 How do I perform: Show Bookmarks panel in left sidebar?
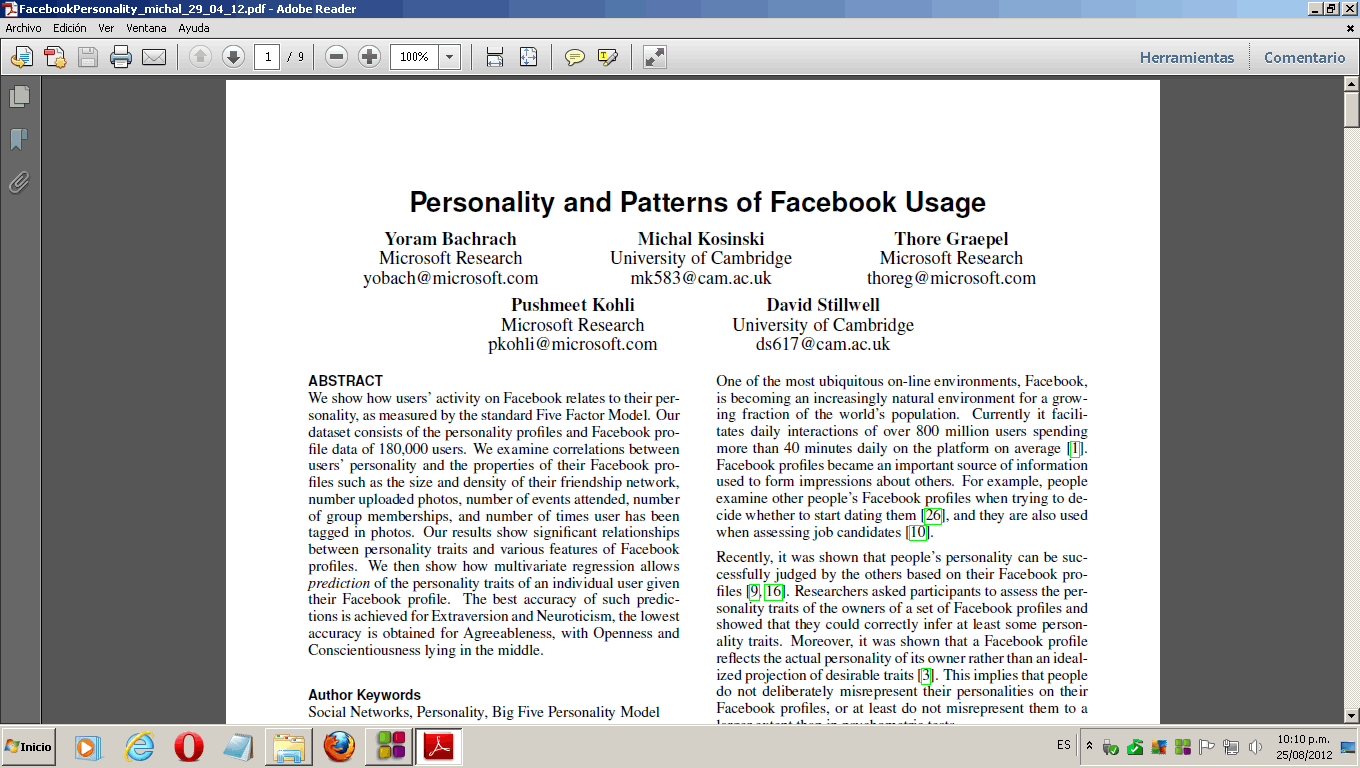pyautogui.click(x=19, y=140)
